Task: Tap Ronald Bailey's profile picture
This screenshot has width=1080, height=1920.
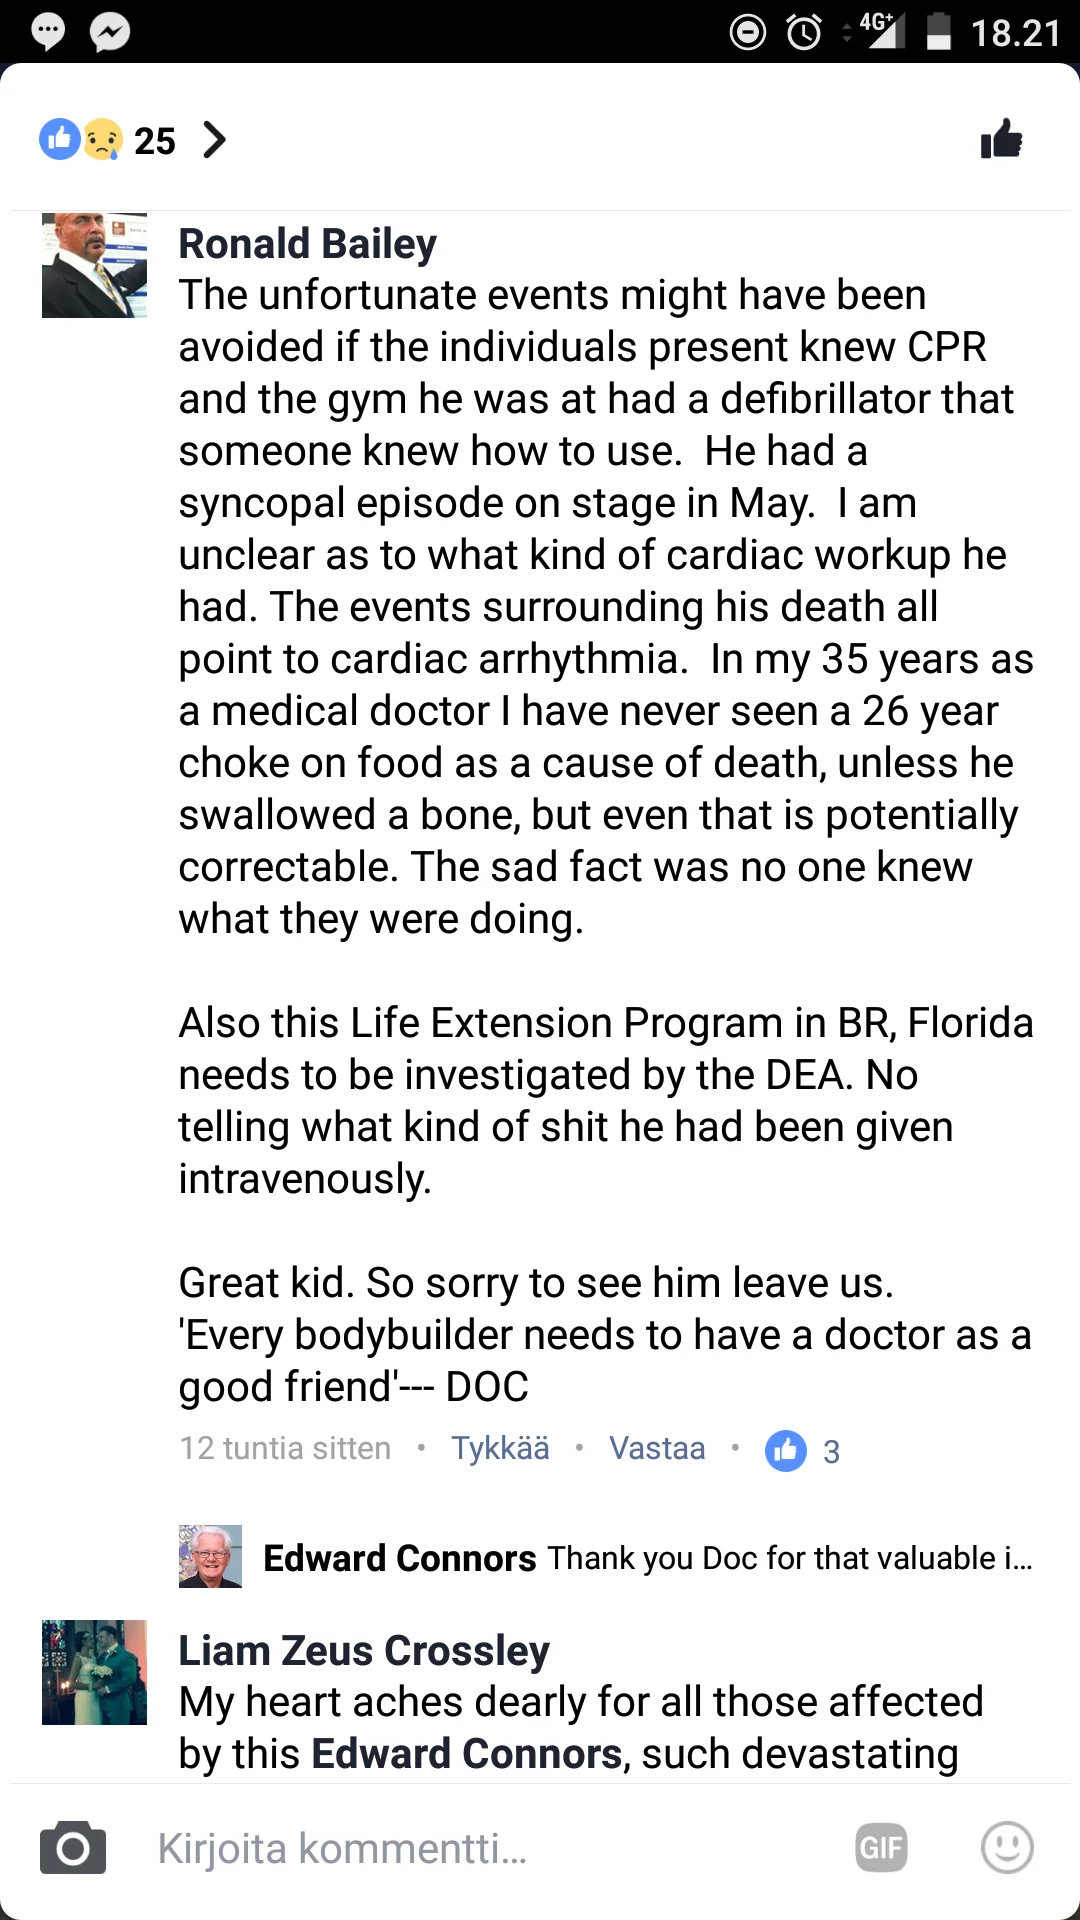Action: tap(94, 265)
